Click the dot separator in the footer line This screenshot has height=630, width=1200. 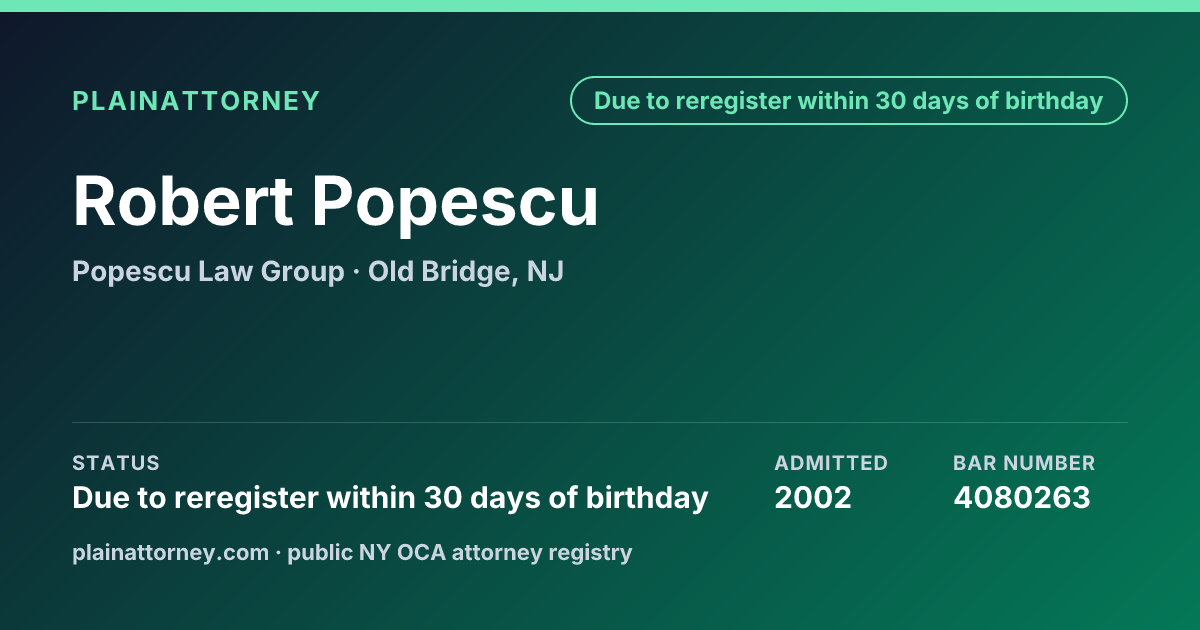coord(278,552)
